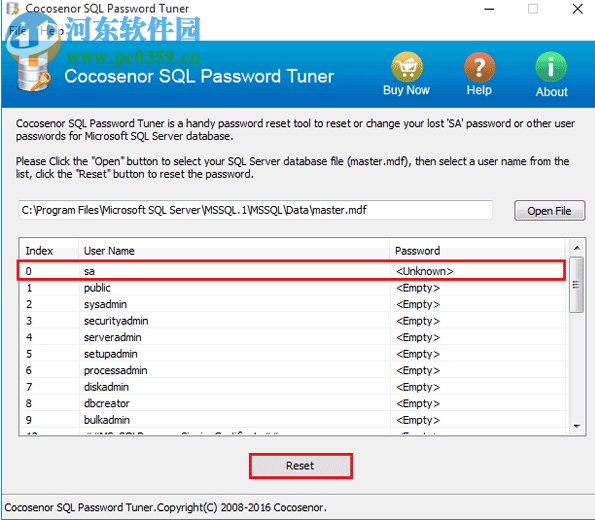
Task: Select the sysadmin user row
Action: (x=292, y=304)
